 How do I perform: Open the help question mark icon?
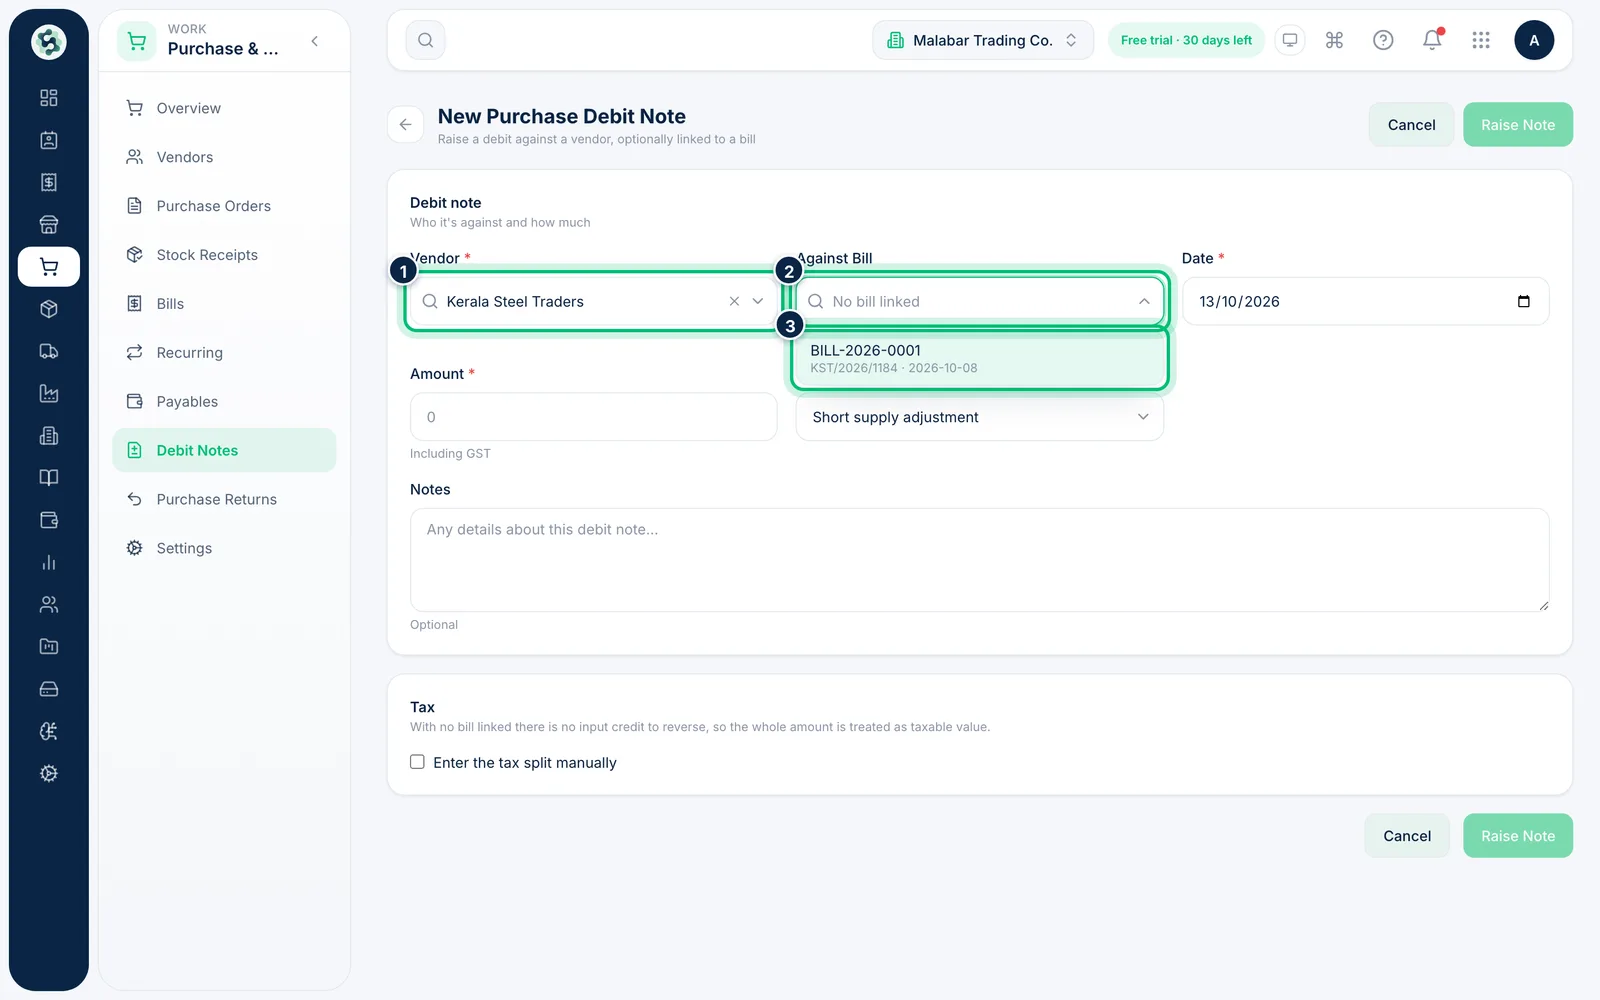pos(1383,40)
